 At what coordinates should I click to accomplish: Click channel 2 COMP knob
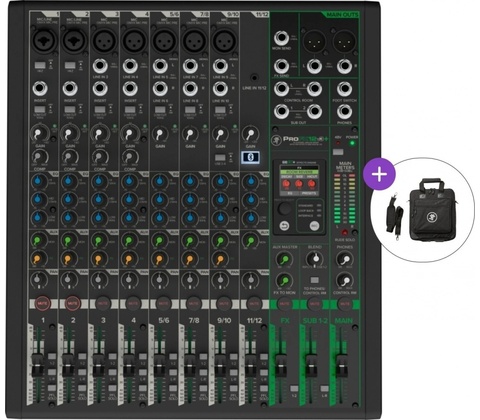tap(69, 156)
